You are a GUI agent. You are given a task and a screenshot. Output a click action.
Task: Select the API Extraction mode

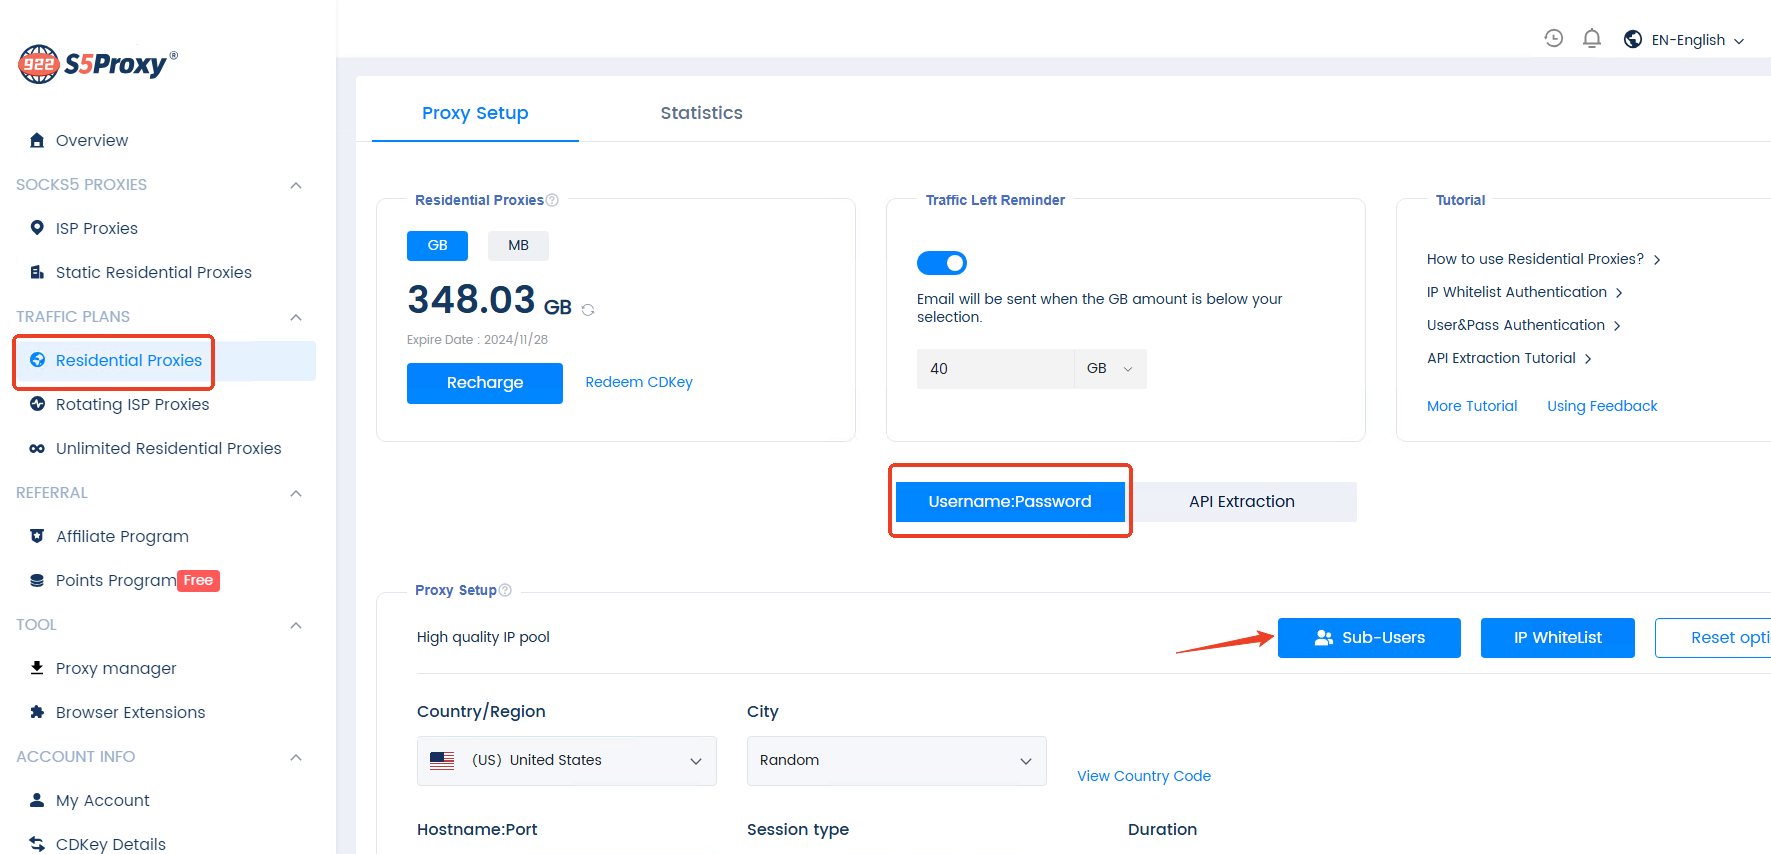click(x=1241, y=502)
